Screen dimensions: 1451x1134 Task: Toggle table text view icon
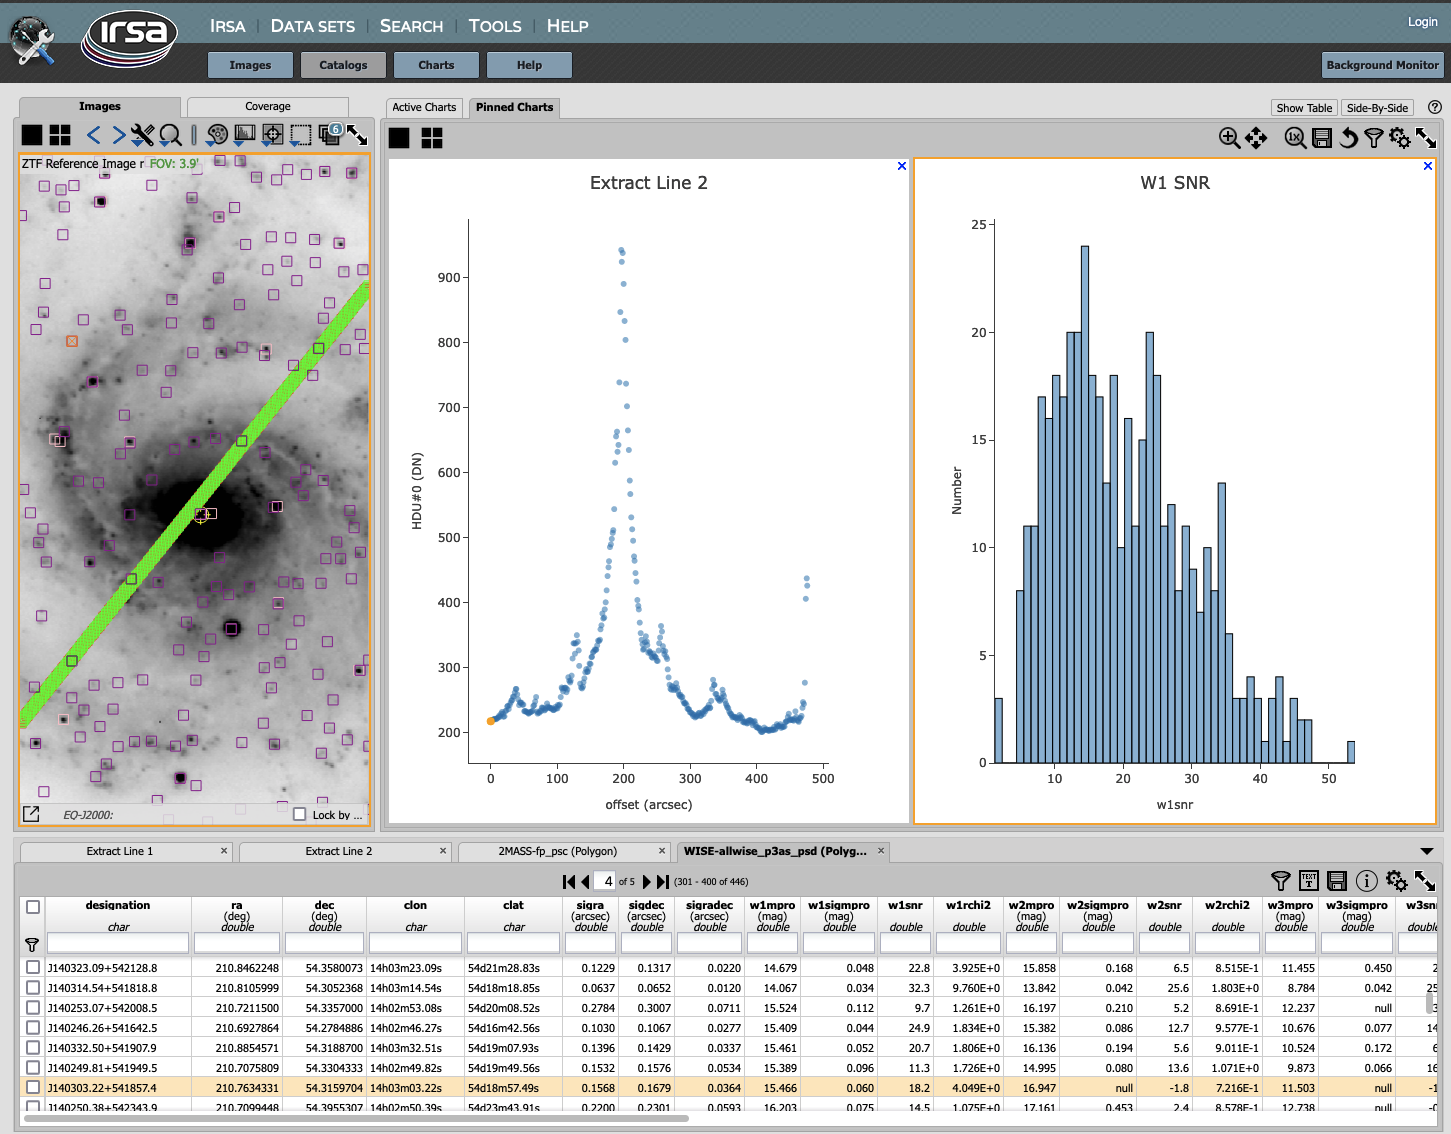coord(1309,880)
